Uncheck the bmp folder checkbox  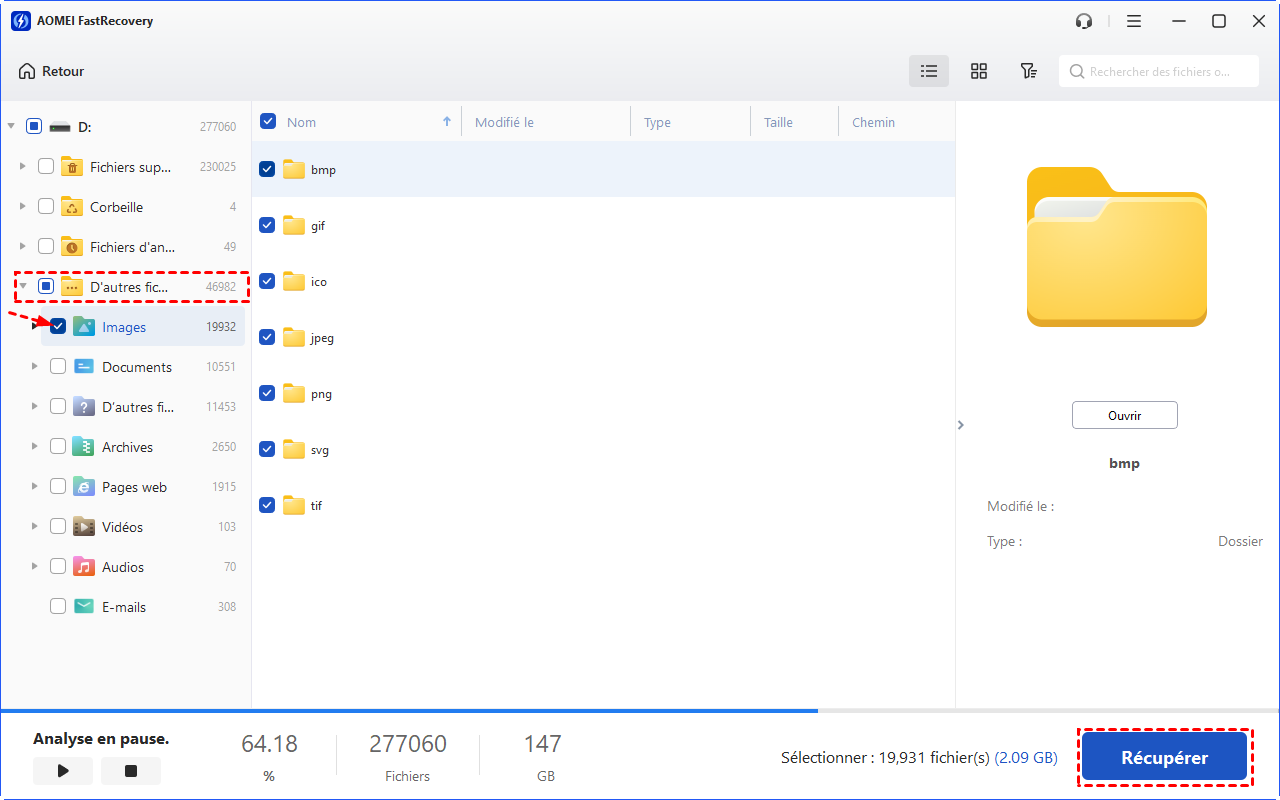267,169
